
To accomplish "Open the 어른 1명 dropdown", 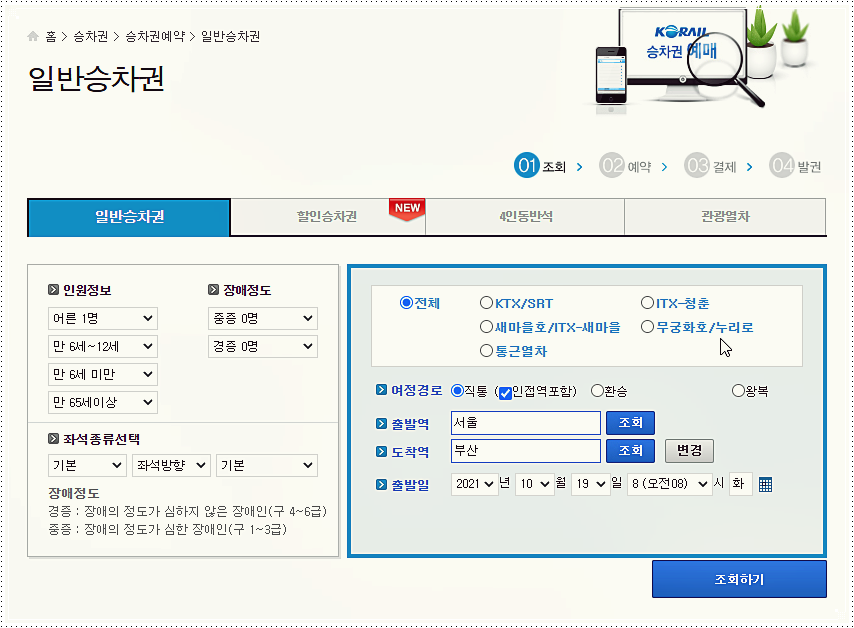I will [x=103, y=318].
